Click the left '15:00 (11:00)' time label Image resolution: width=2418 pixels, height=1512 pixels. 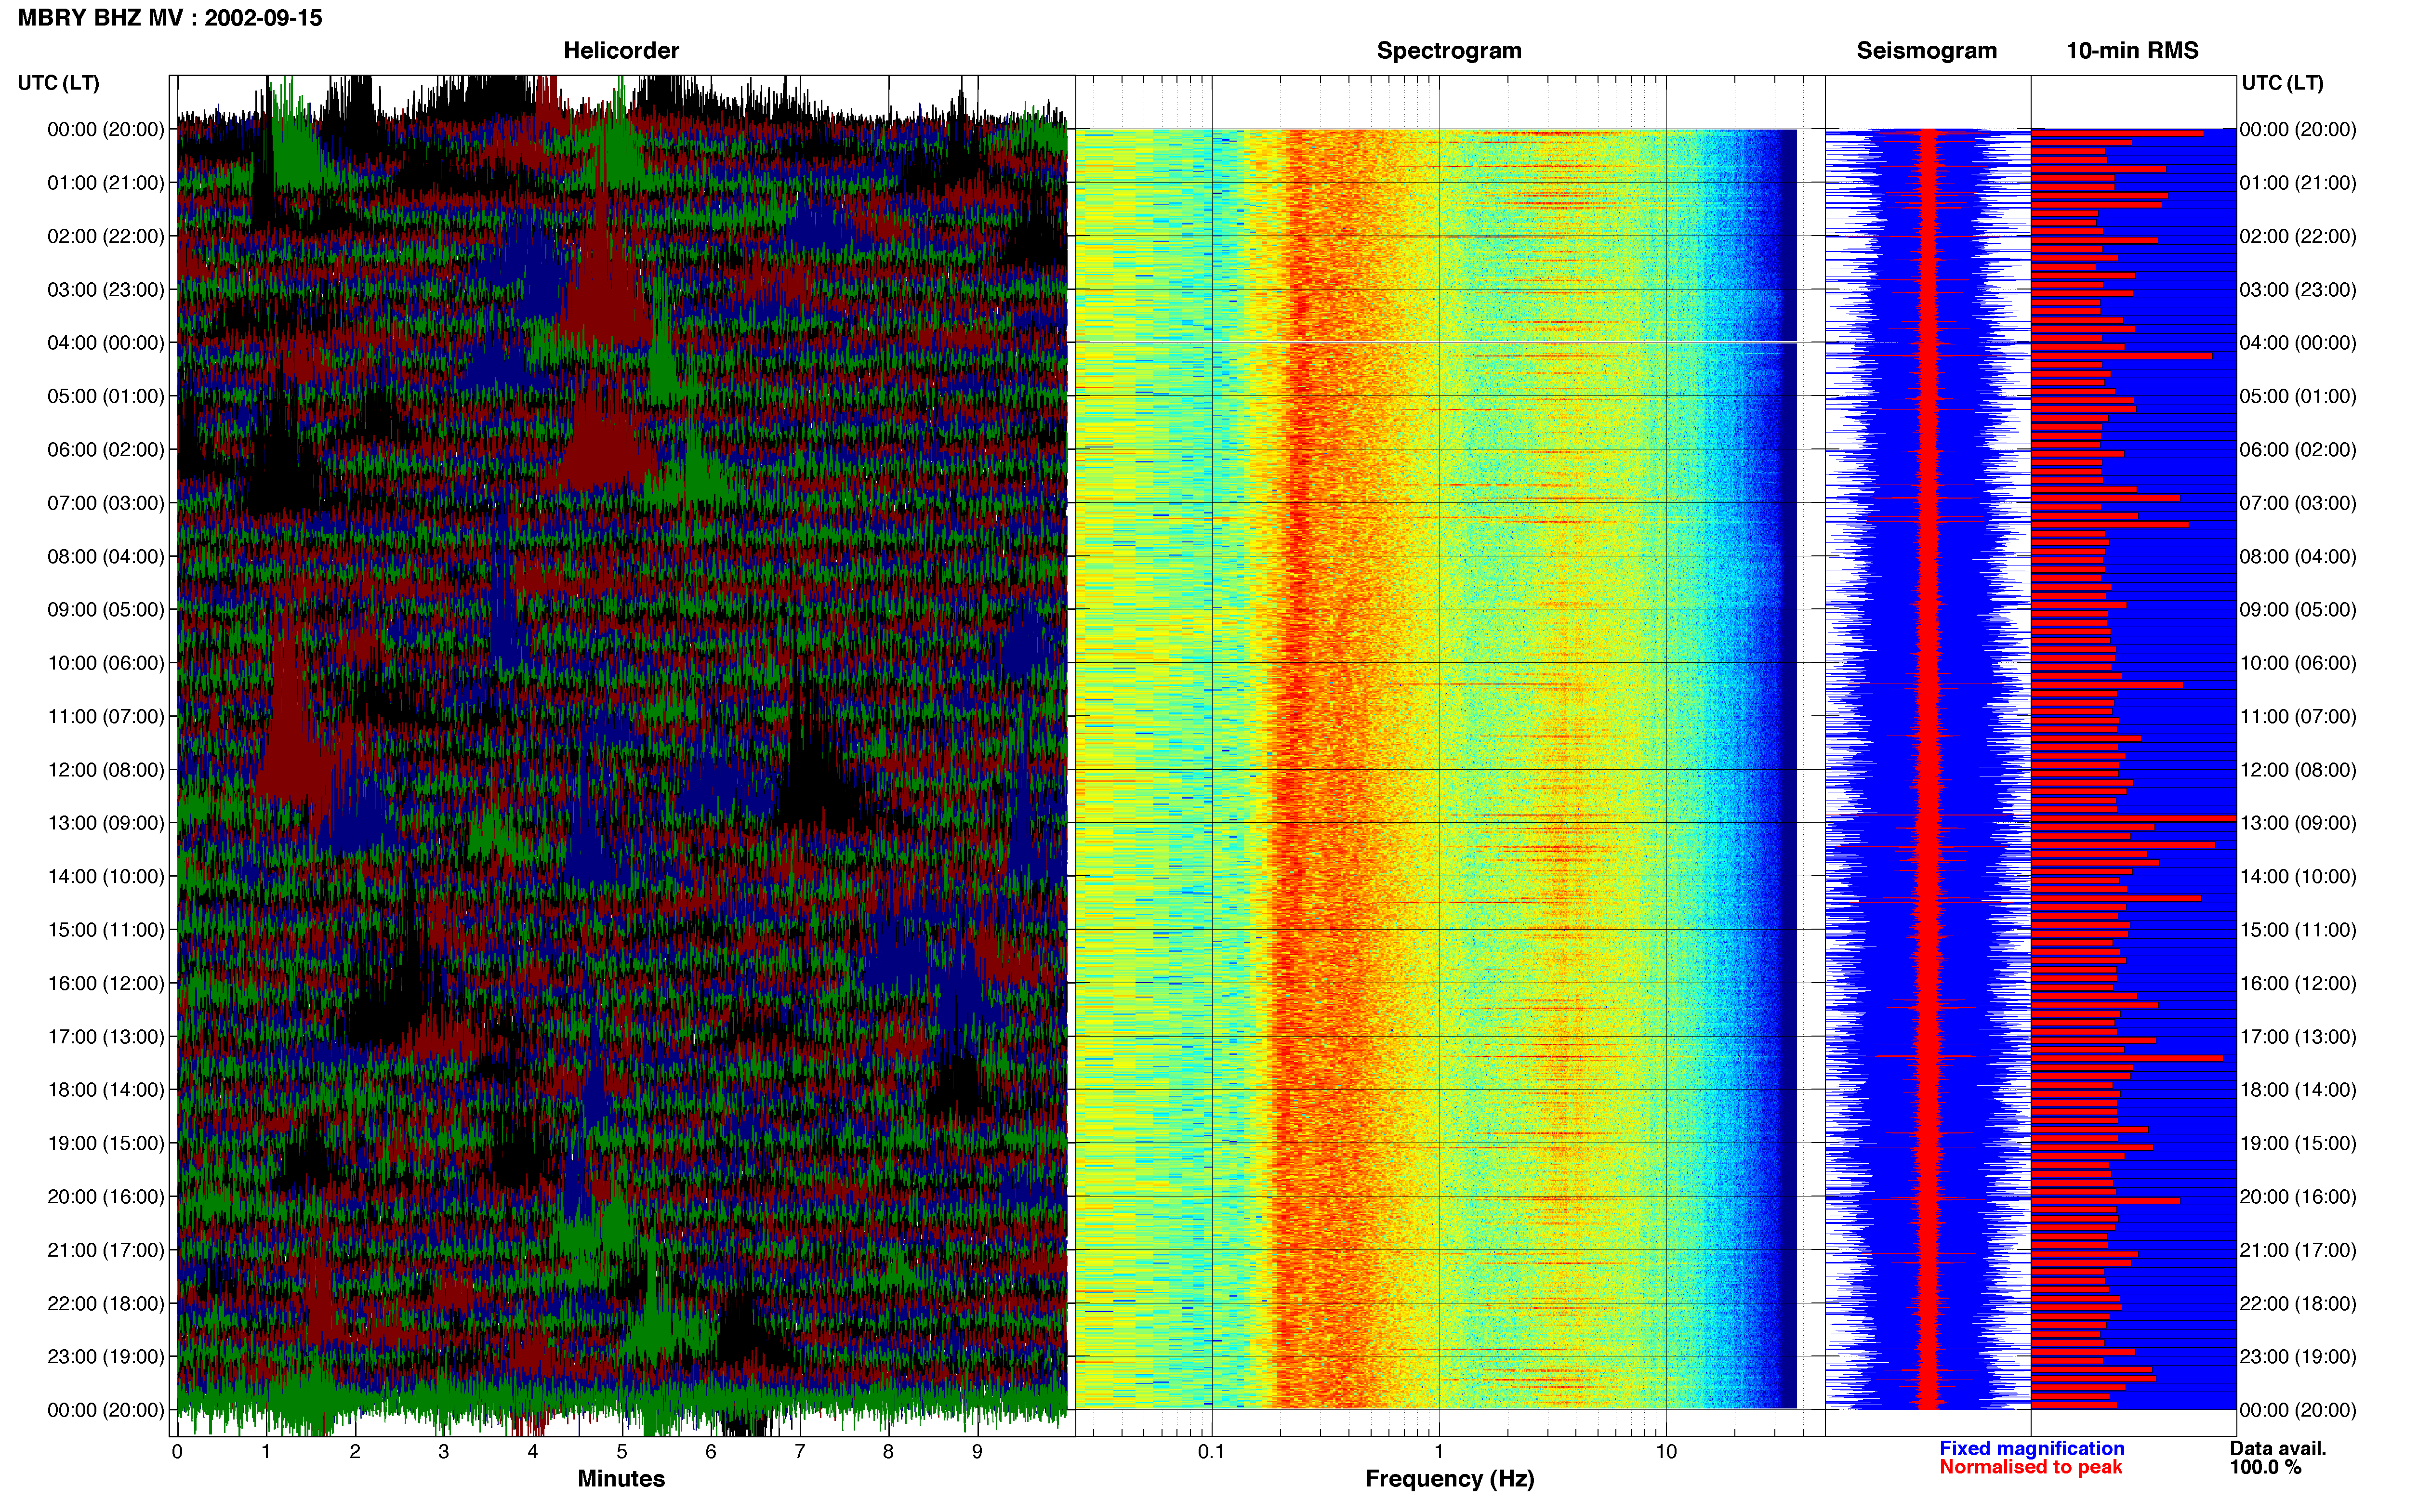click(106, 930)
